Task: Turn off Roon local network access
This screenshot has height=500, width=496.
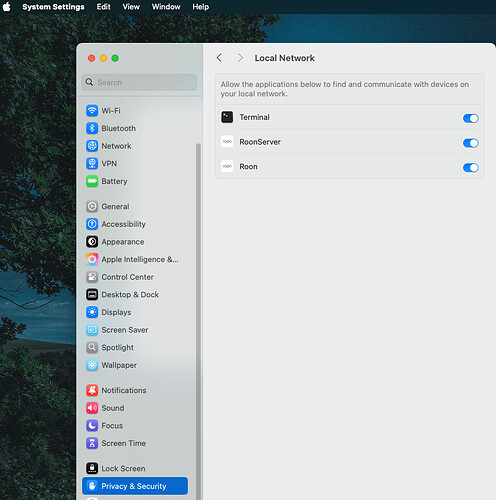Action: (x=471, y=168)
